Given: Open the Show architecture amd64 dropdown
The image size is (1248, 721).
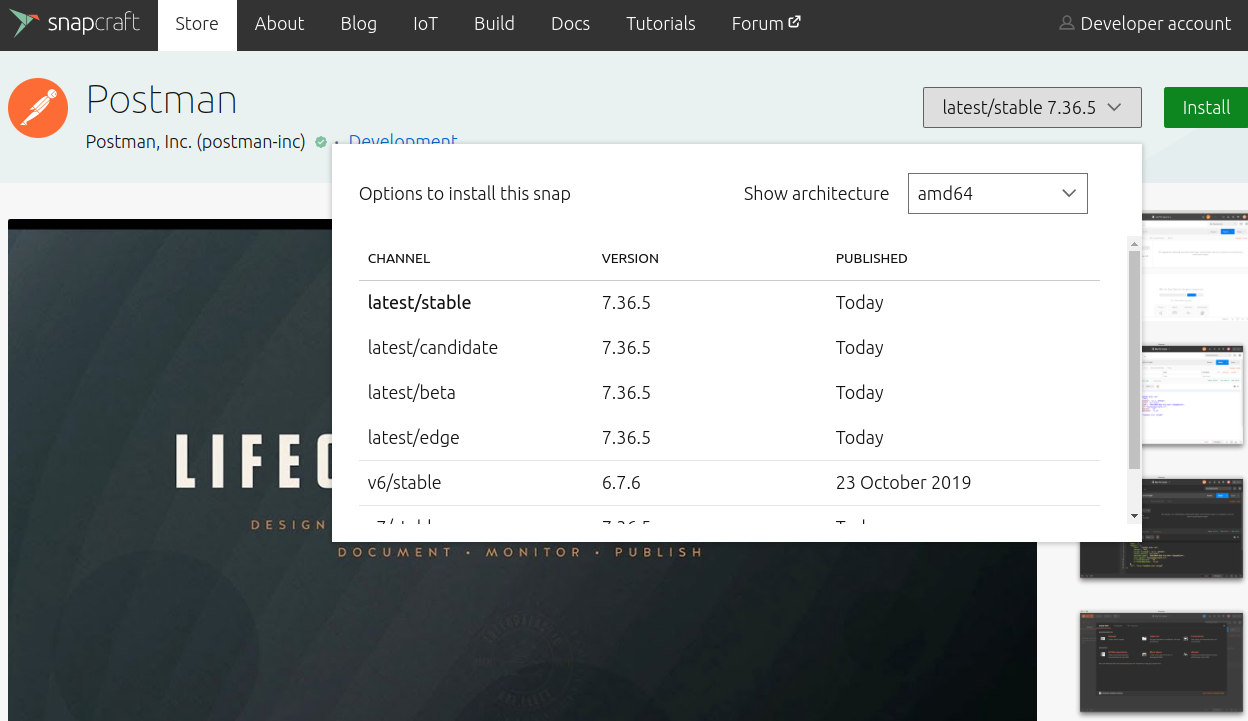Looking at the screenshot, I should [x=997, y=193].
